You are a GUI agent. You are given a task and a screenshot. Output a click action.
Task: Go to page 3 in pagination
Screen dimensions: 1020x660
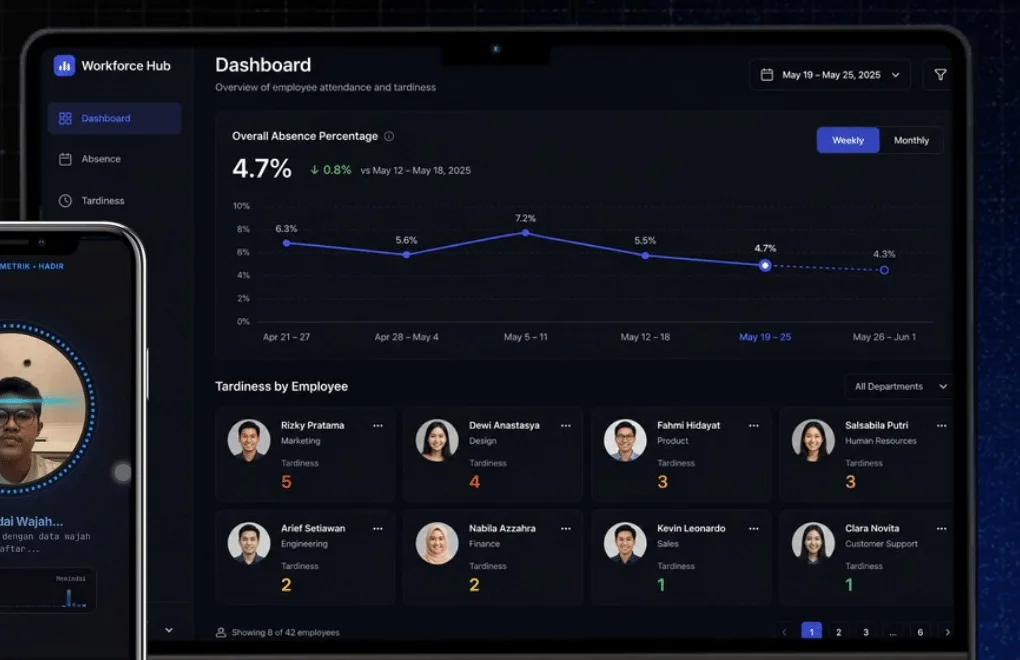[866, 632]
